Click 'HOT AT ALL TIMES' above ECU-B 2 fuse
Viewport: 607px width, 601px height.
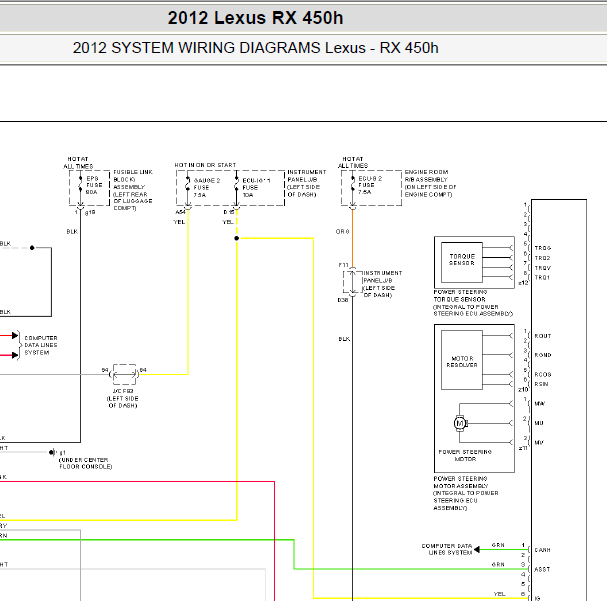click(353, 162)
